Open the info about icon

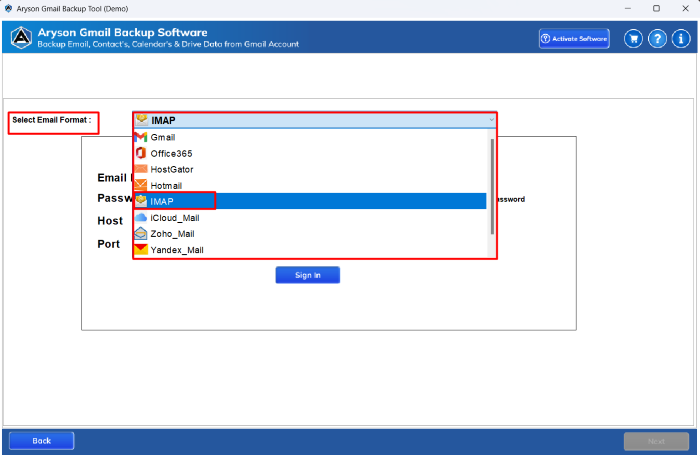(x=681, y=39)
